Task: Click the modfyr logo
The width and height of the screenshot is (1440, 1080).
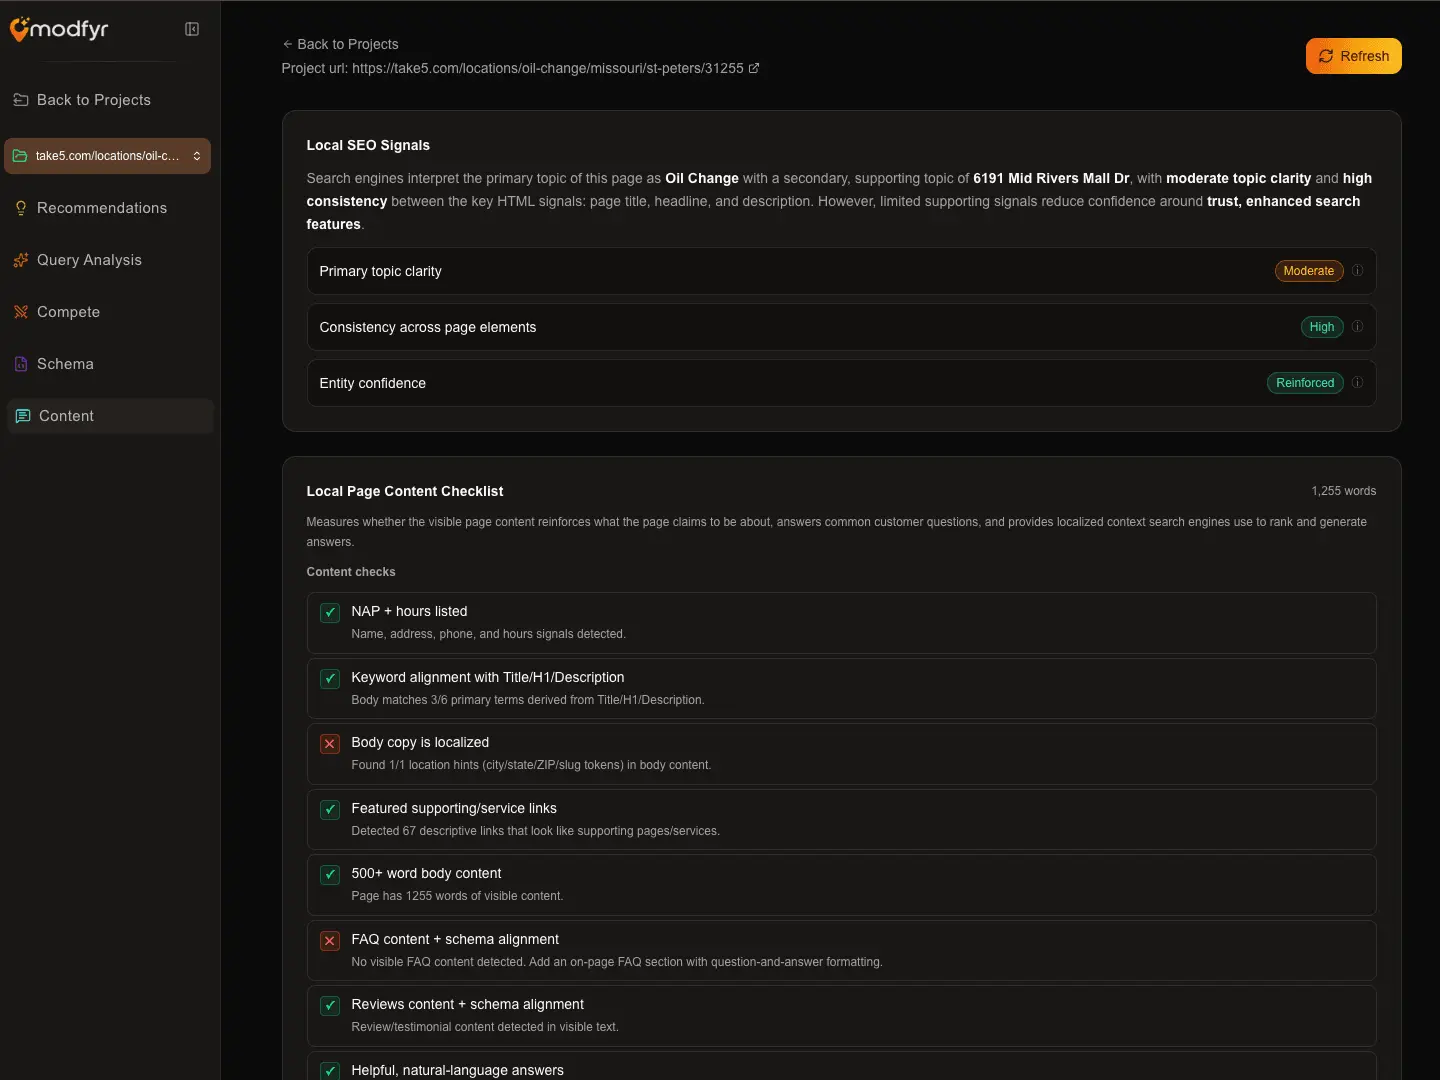Action: 59,29
